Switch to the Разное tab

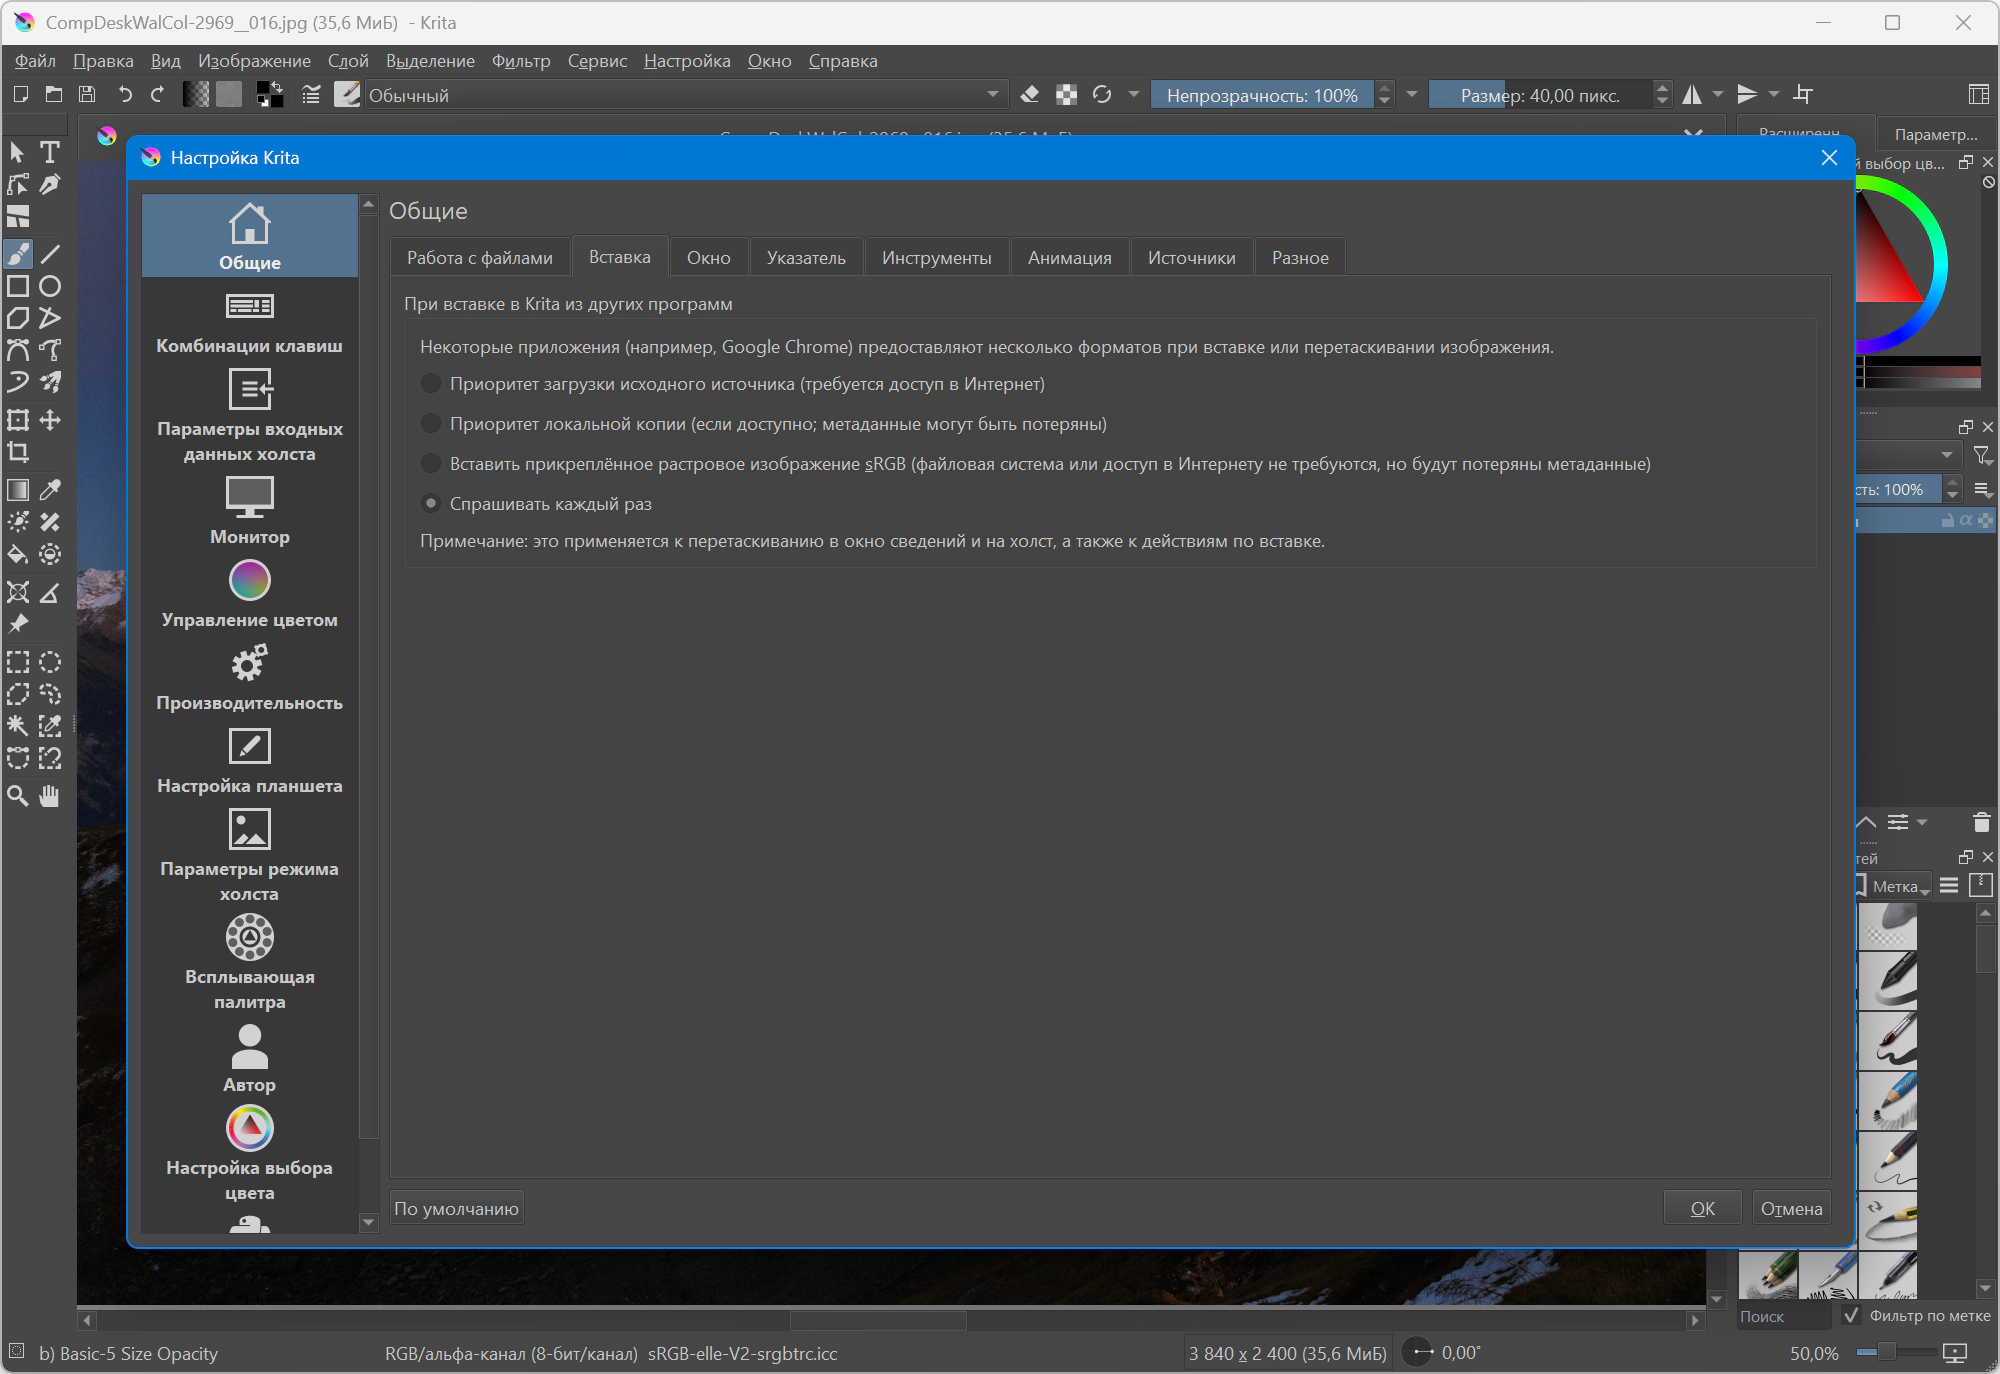click(x=1300, y=258)
